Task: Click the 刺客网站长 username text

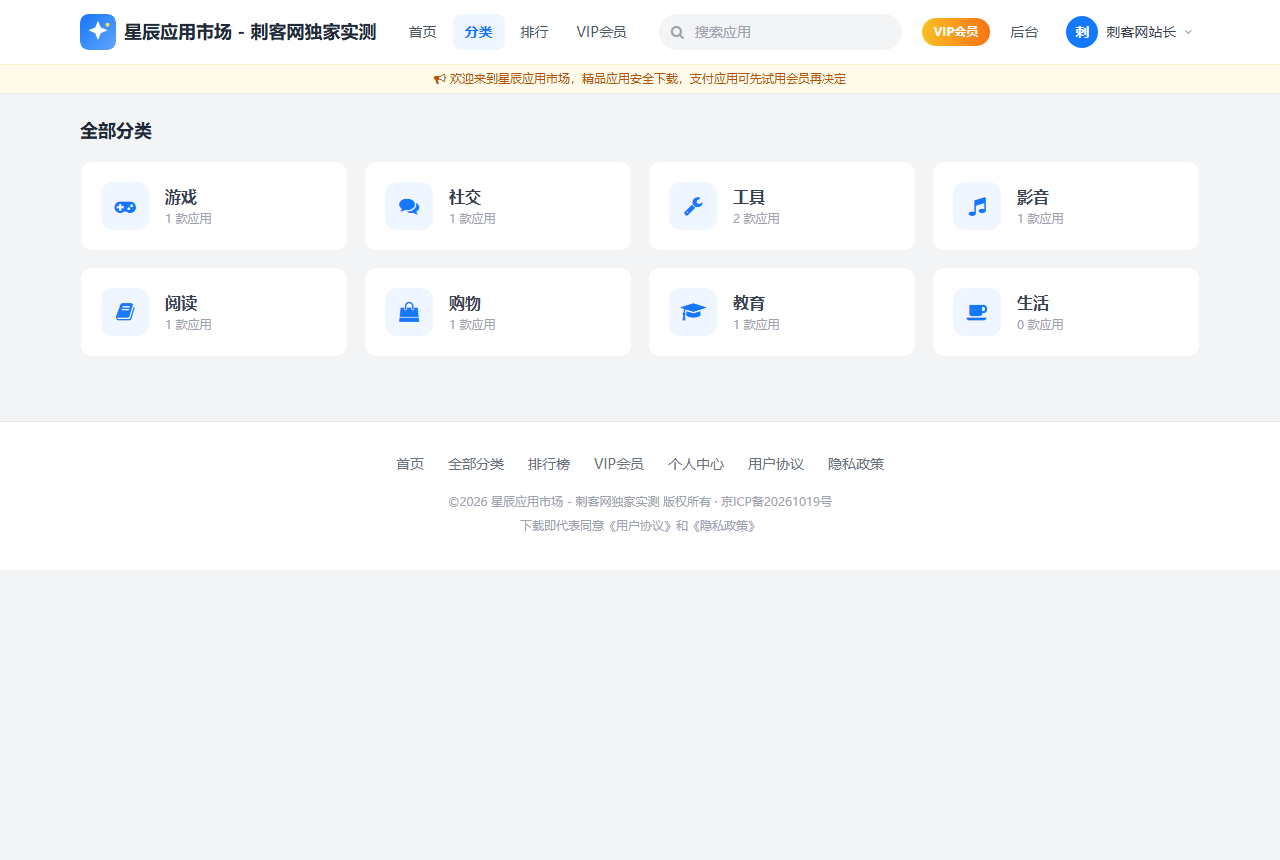Action: click(1141, 32)
